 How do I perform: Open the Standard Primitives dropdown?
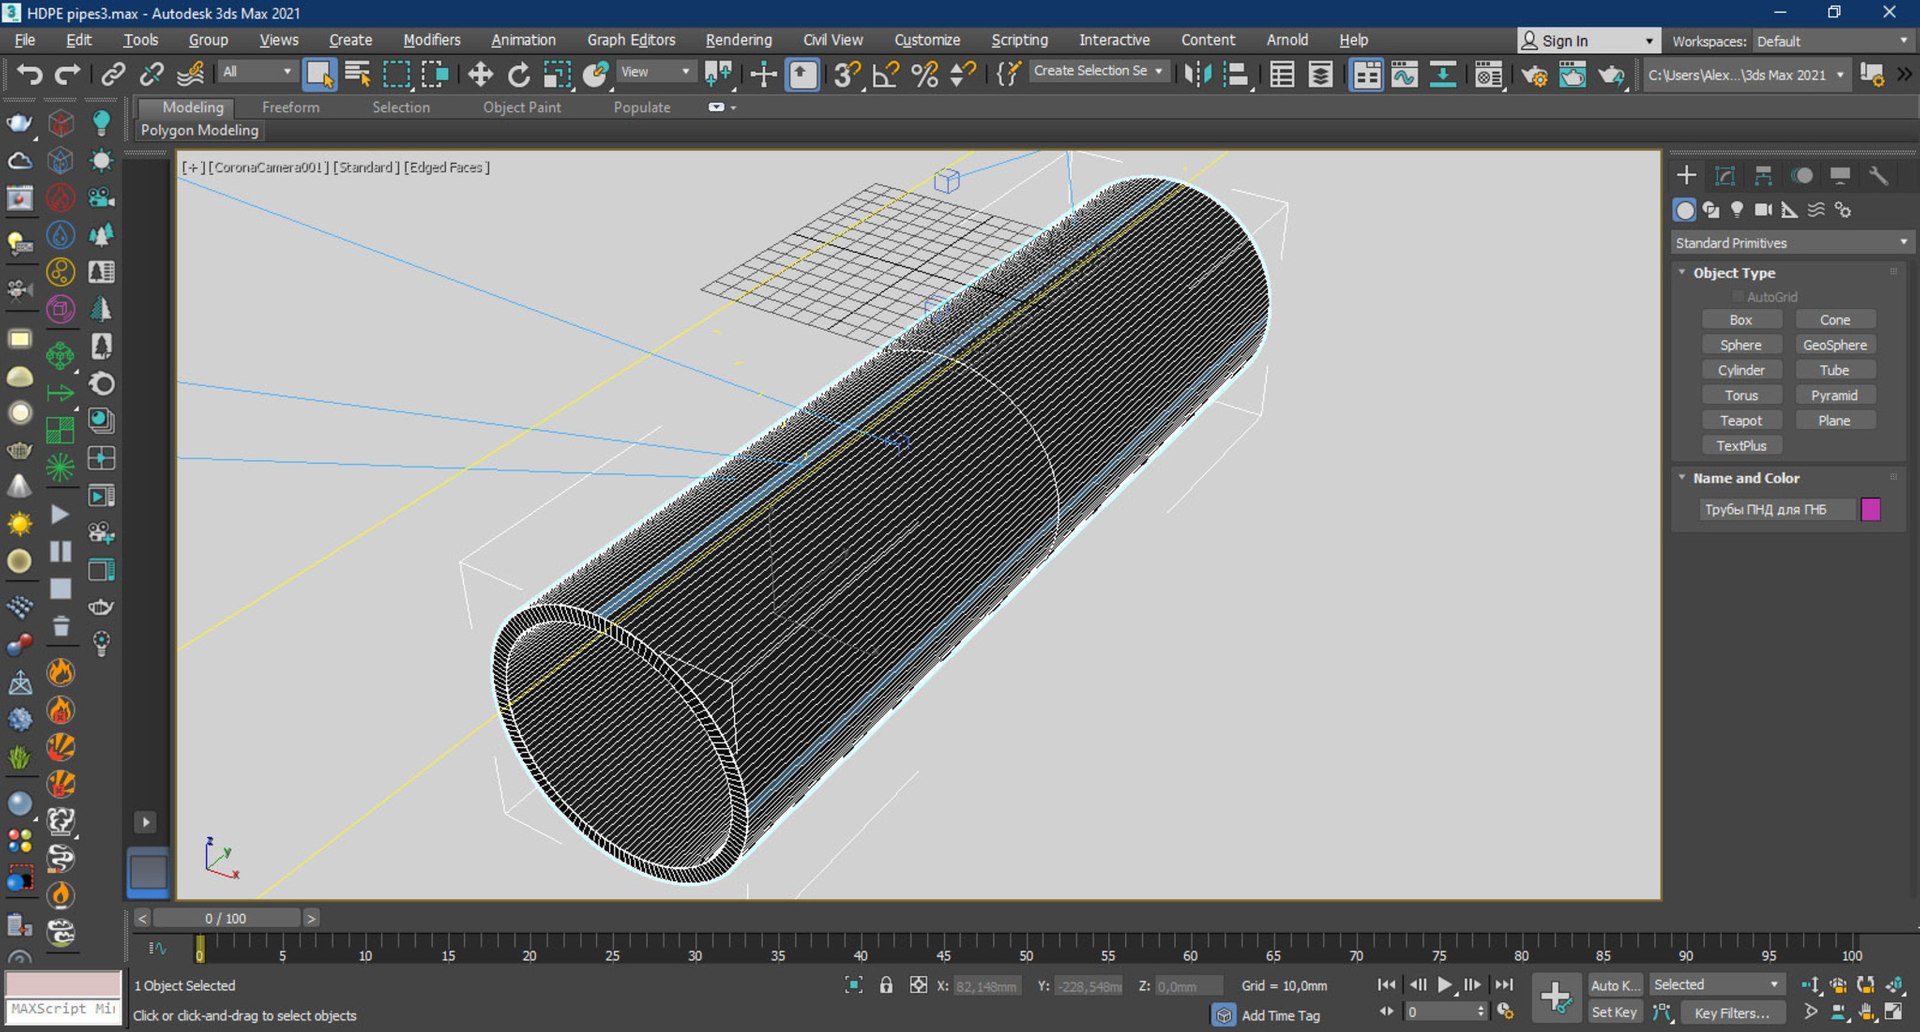click(x=1791, y=243)
